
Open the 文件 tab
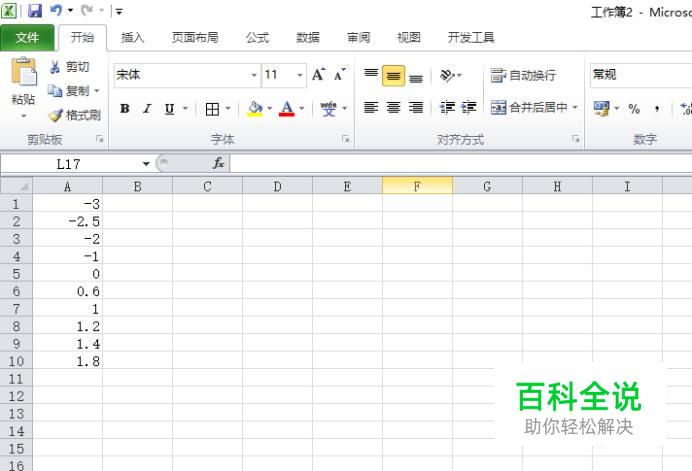point(27,38)
